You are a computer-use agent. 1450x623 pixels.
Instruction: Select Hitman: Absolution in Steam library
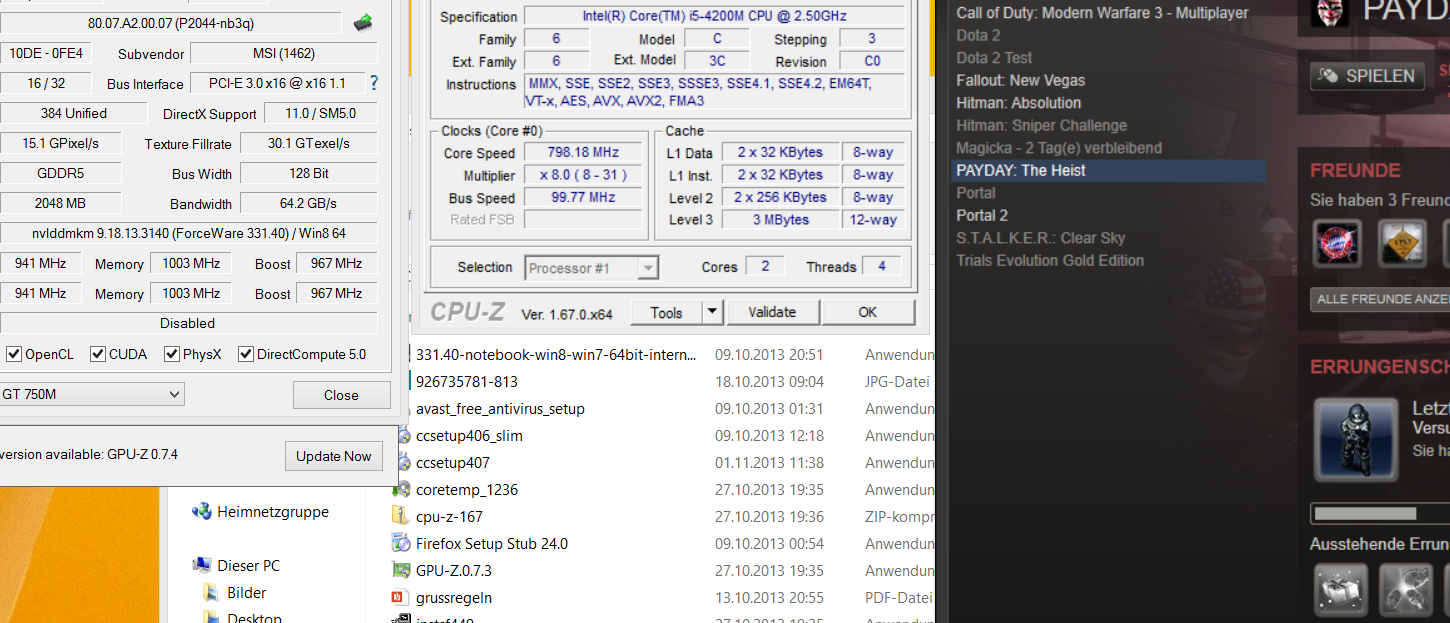pos(1018,103)
